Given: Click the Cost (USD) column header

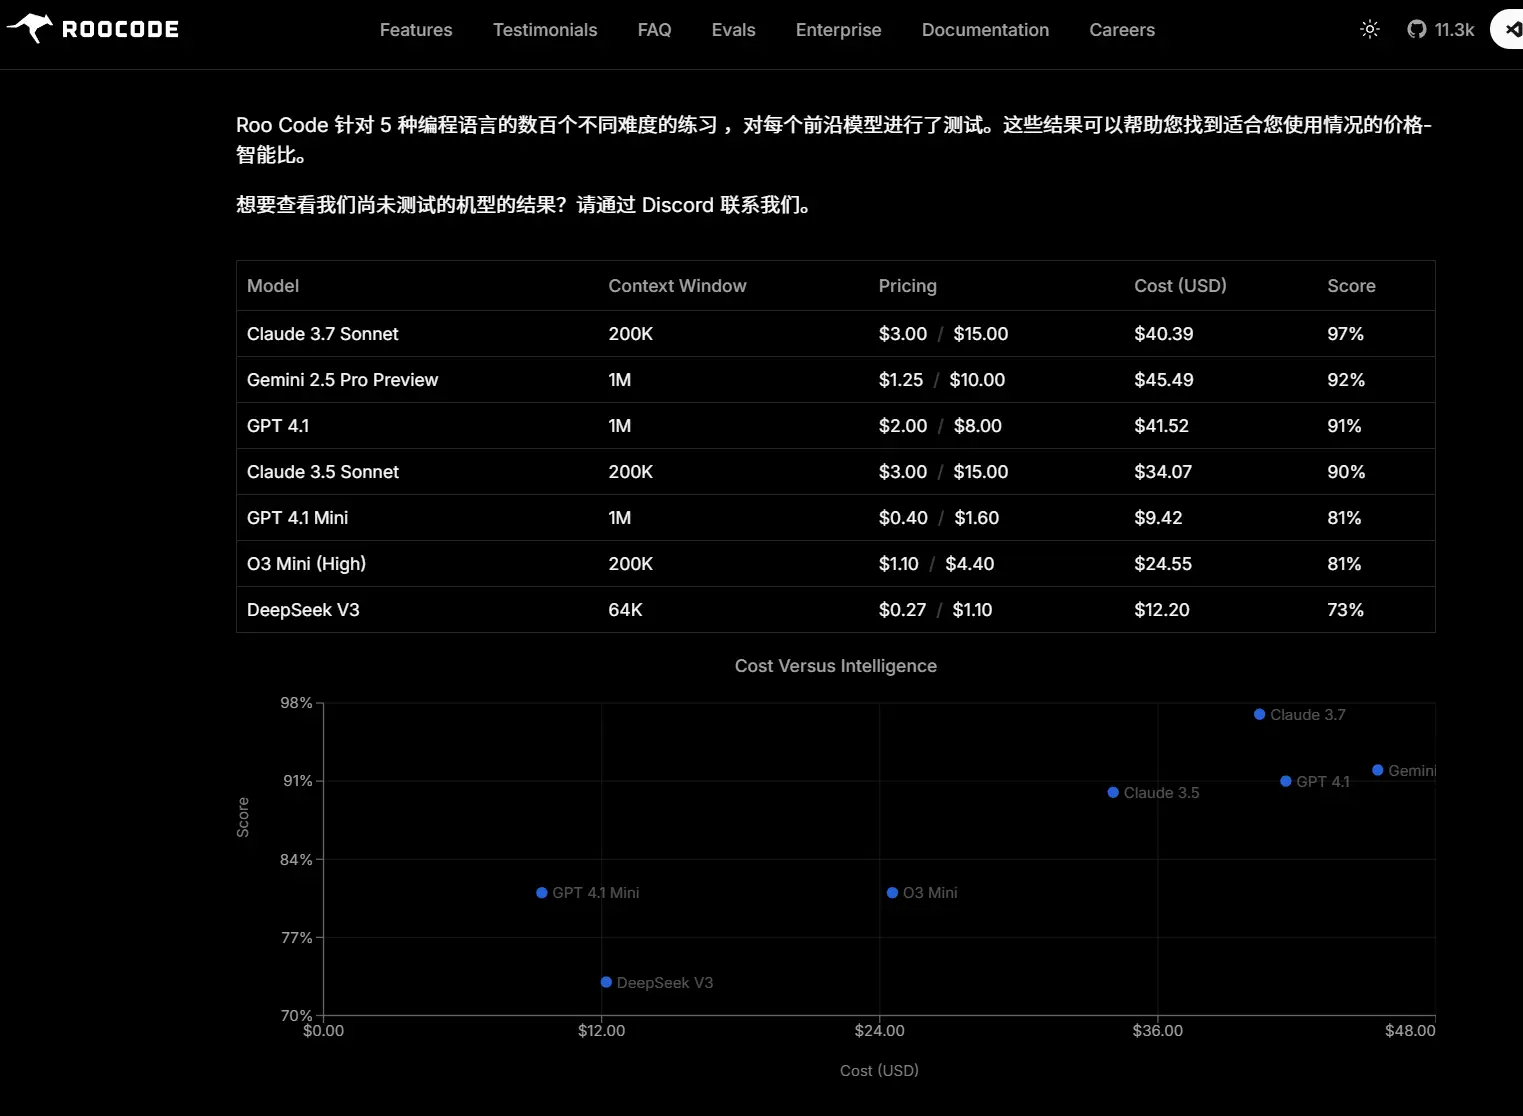Looking at the screenshot, I should [1181, 286].
